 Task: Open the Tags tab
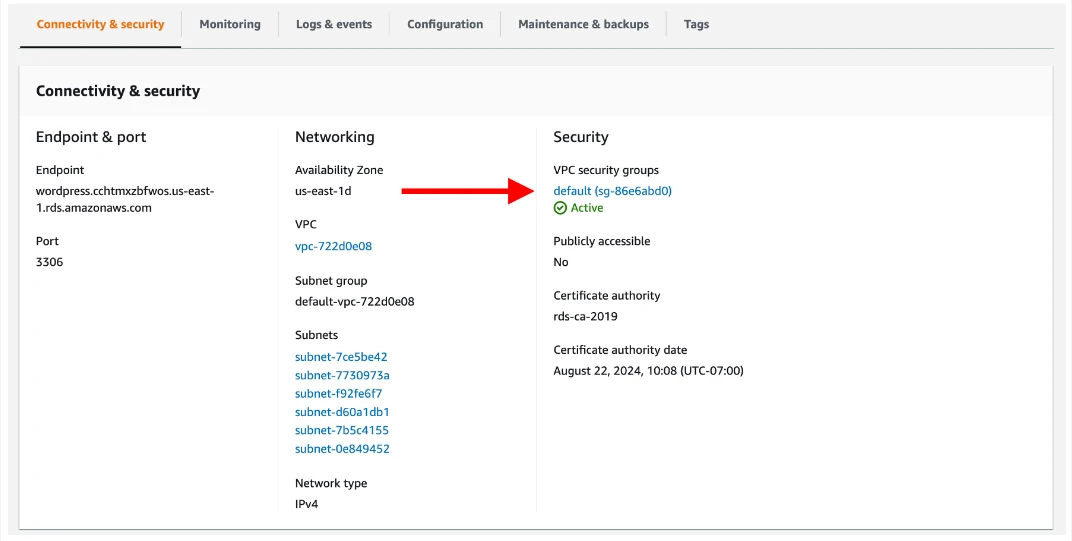point(696,24)
